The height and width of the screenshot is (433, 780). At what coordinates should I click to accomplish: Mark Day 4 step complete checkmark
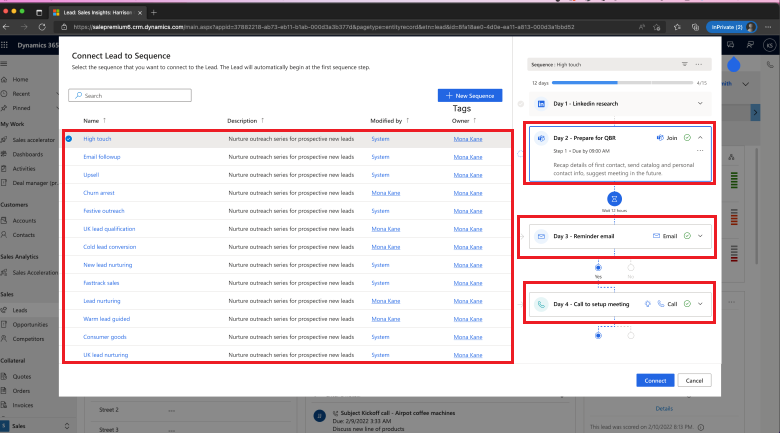(x=687, y=304)
